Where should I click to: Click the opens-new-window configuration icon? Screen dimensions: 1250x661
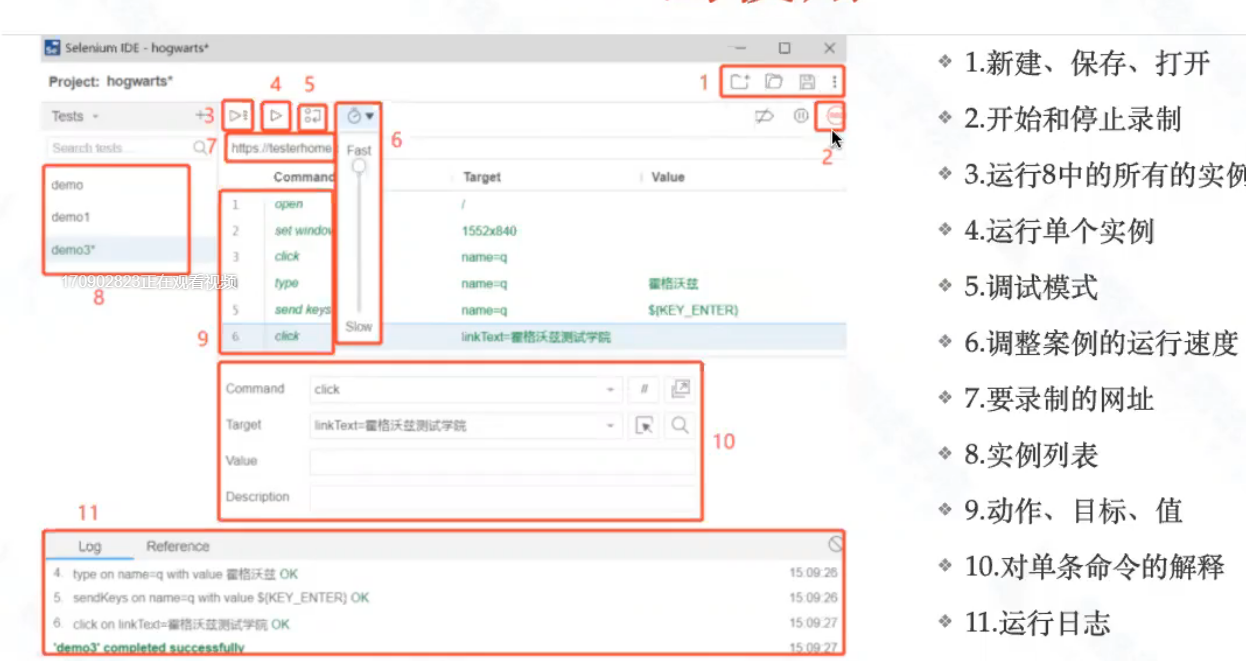coord(680,389)
